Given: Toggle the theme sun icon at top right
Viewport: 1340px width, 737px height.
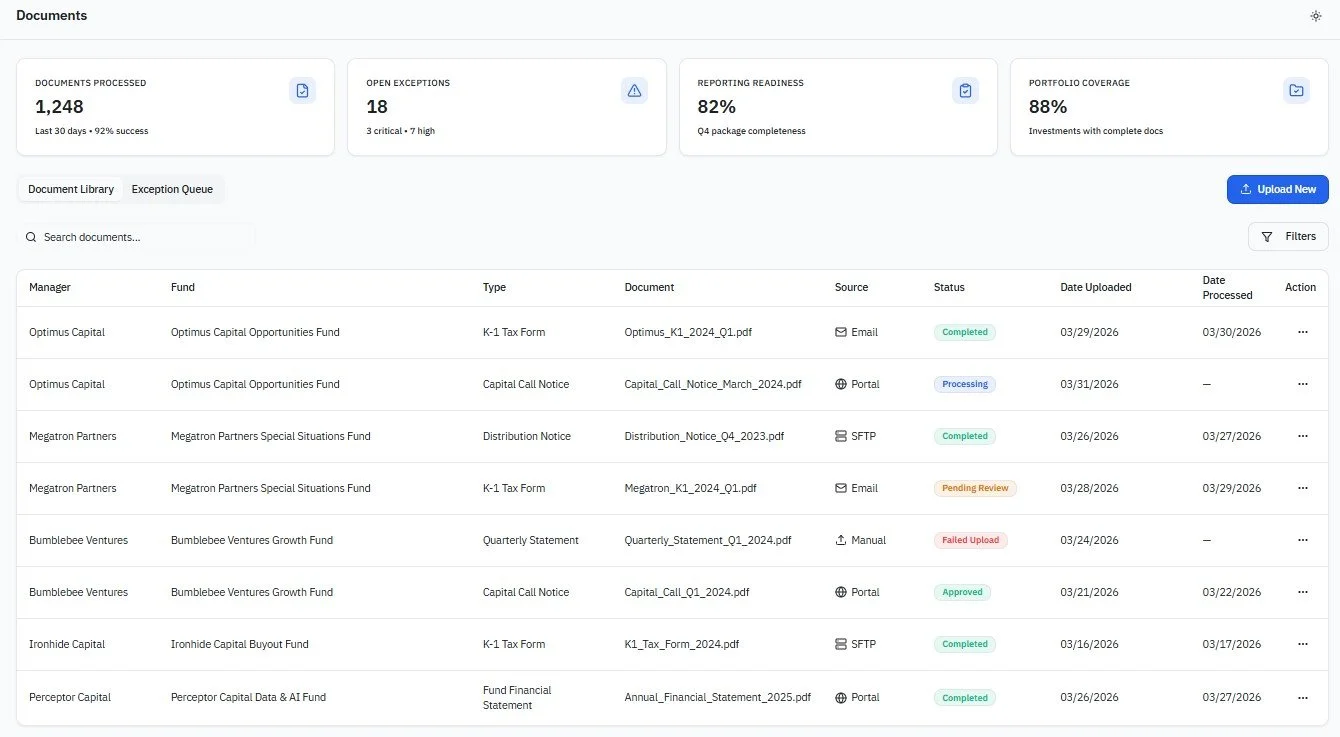Looking at the screenshot, I should pyautogui.click(x=1316, y=16).
